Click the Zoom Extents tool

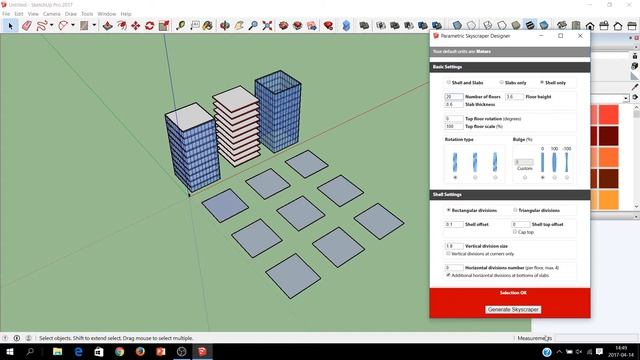click(x=267, y=26)
